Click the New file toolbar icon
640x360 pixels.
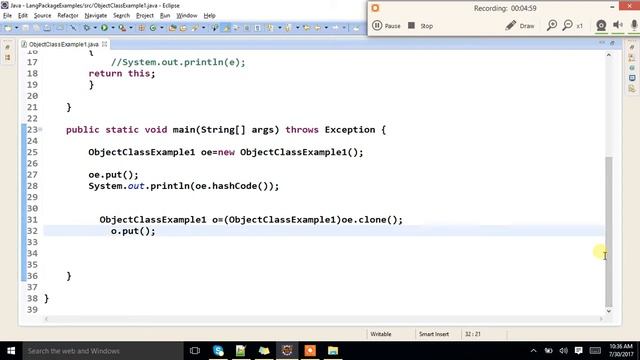pyautogui.click(x=8, y=28)
